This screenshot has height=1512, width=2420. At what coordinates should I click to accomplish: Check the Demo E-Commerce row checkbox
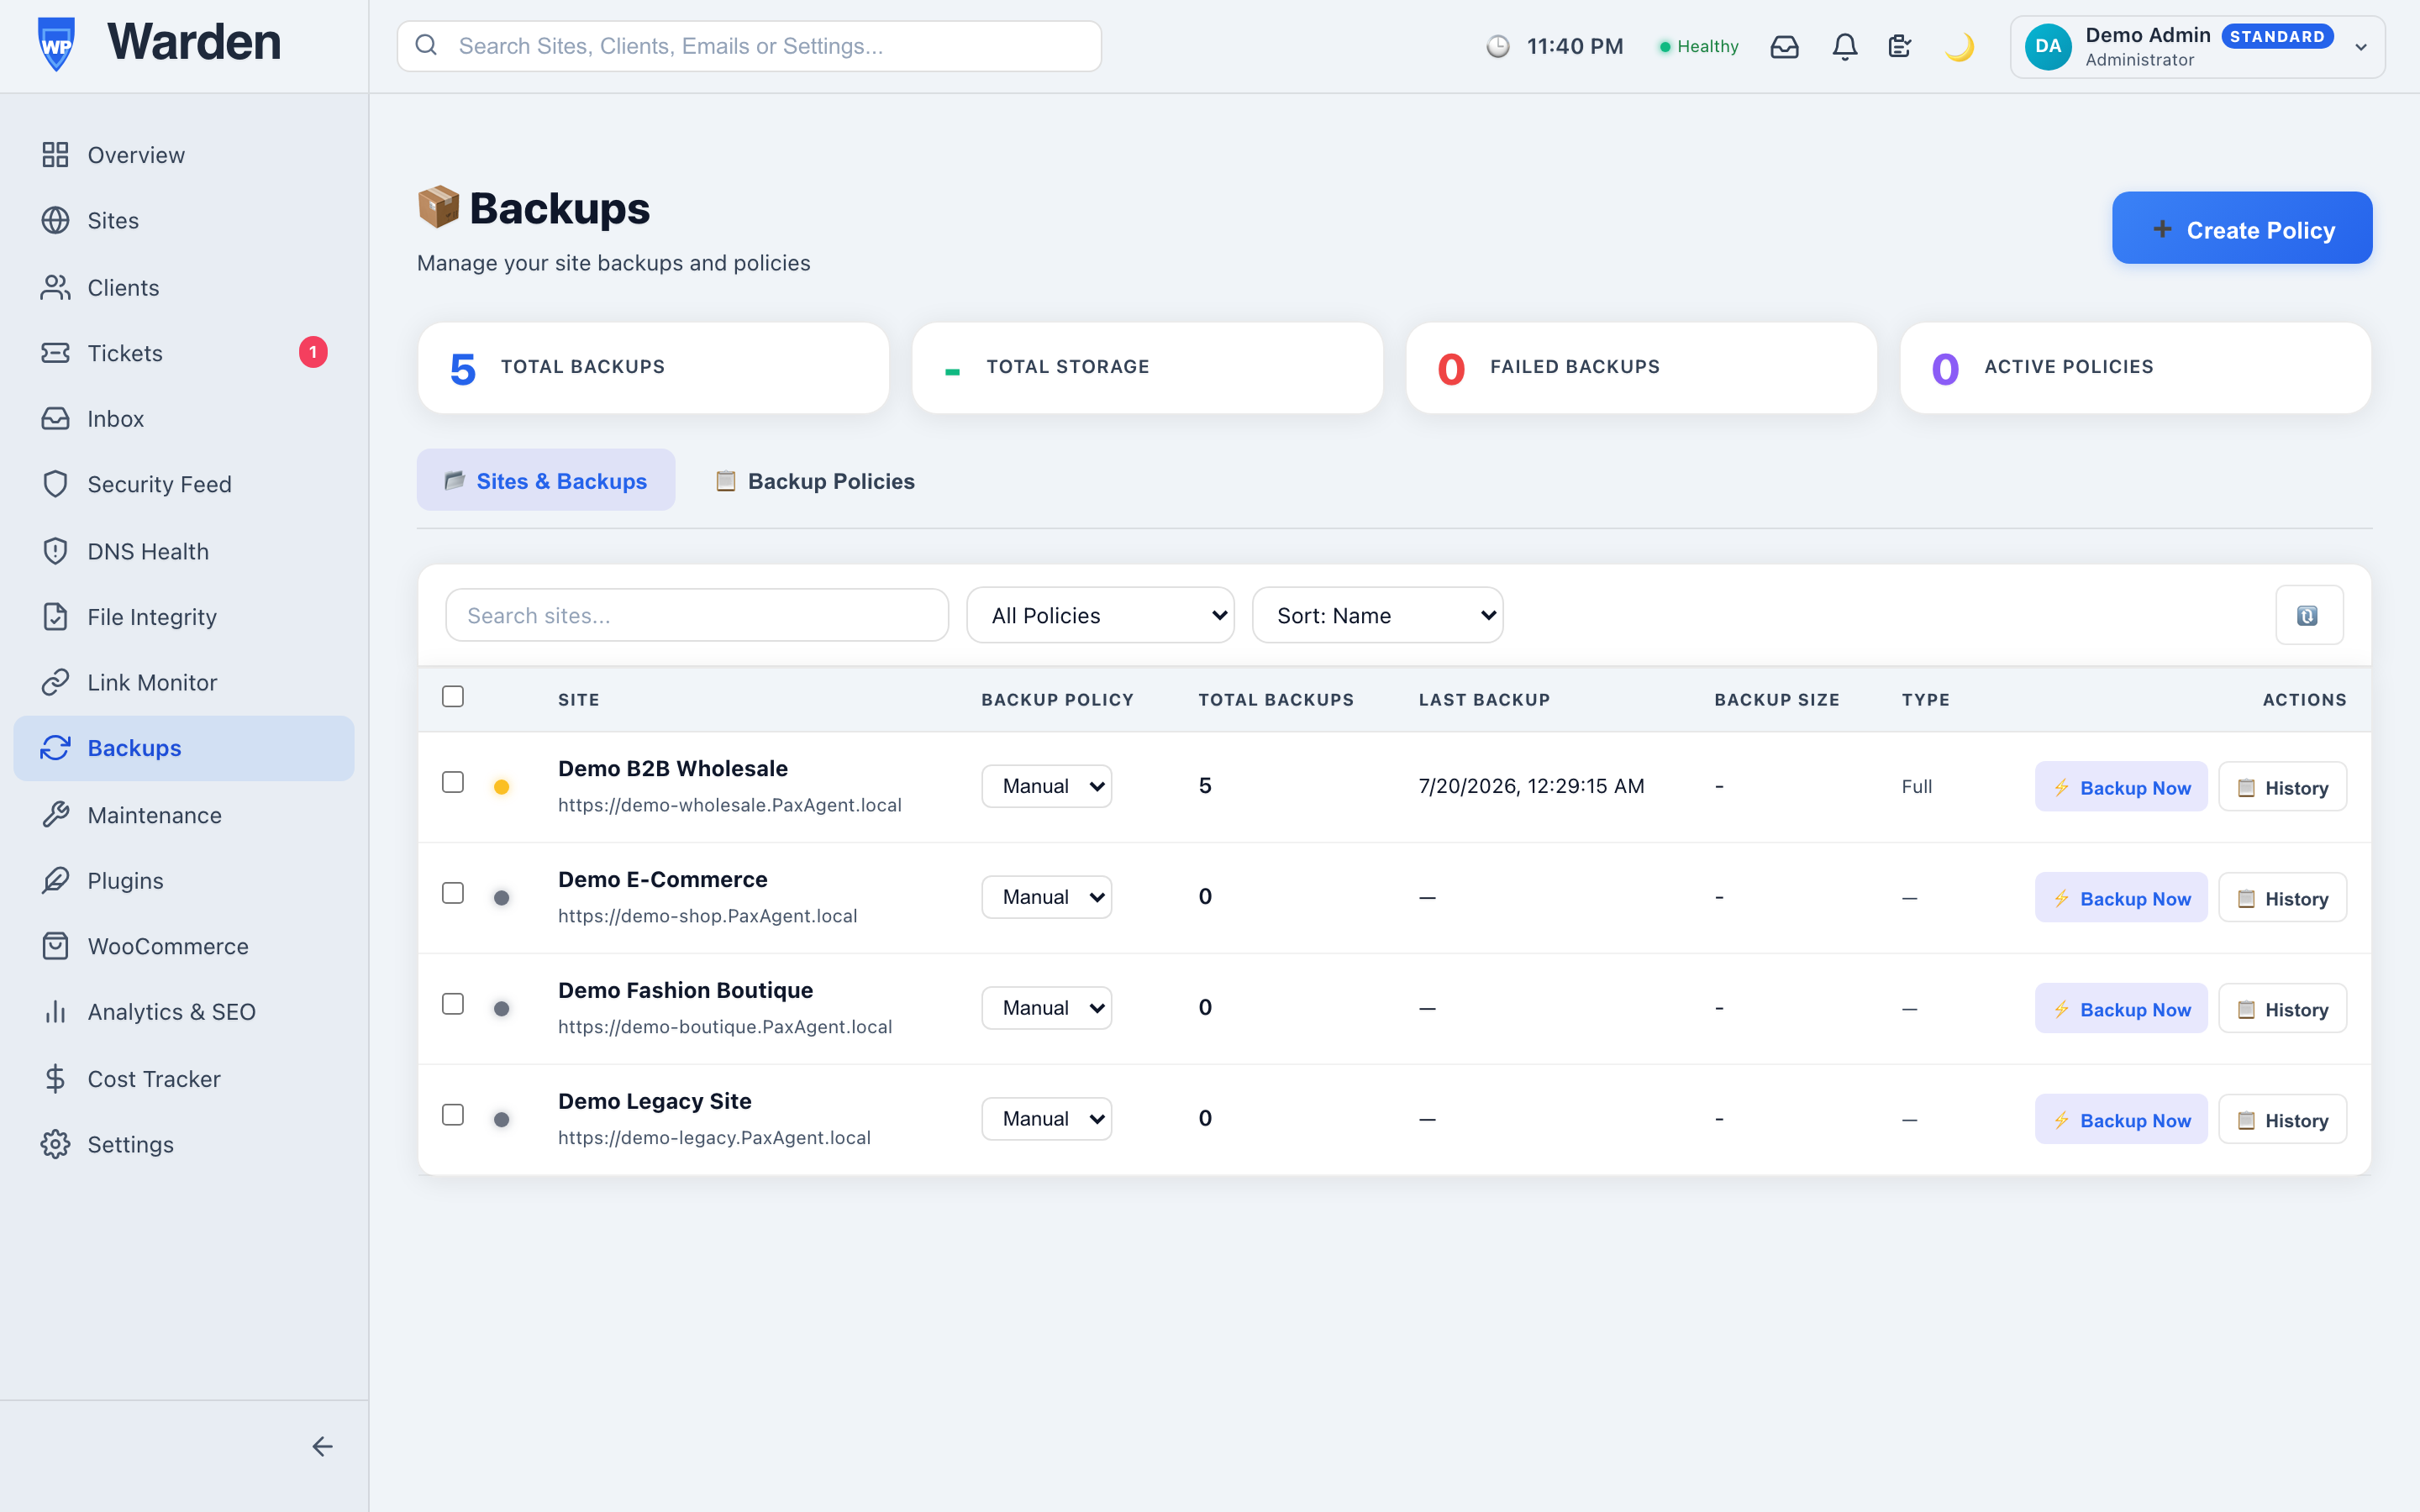pos(453,893)
